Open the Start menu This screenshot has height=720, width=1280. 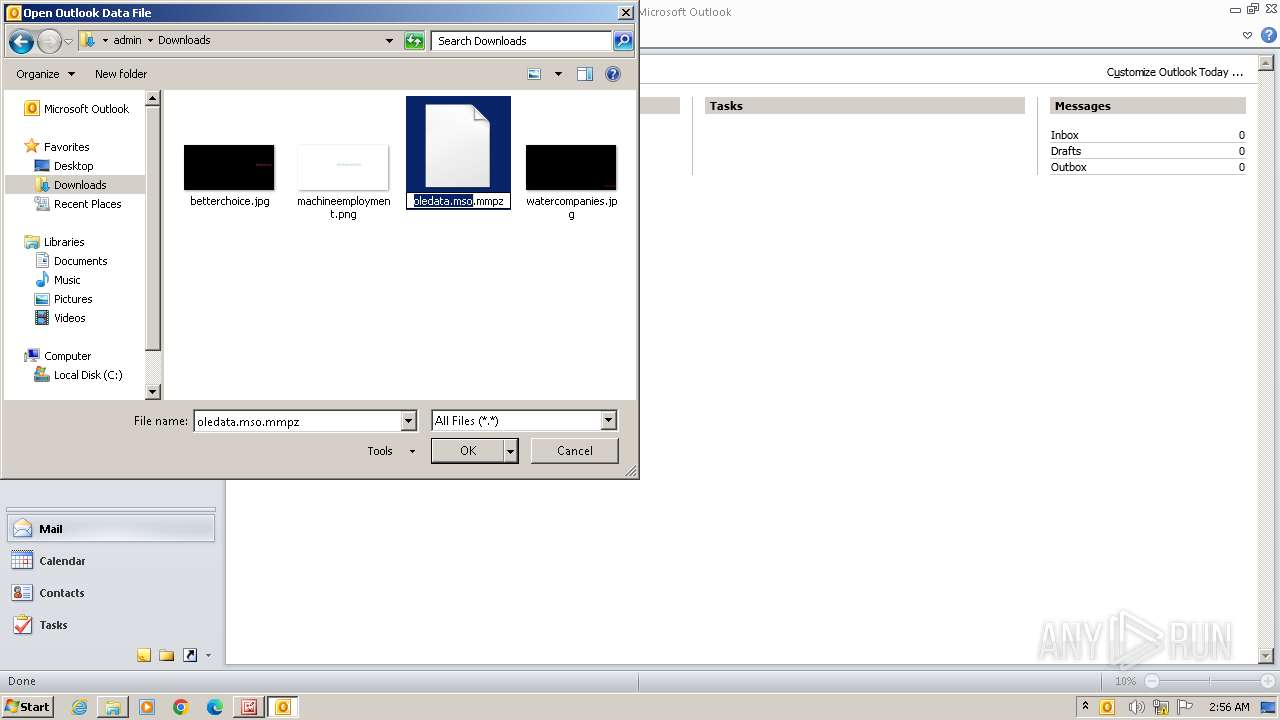click(27, 707)
